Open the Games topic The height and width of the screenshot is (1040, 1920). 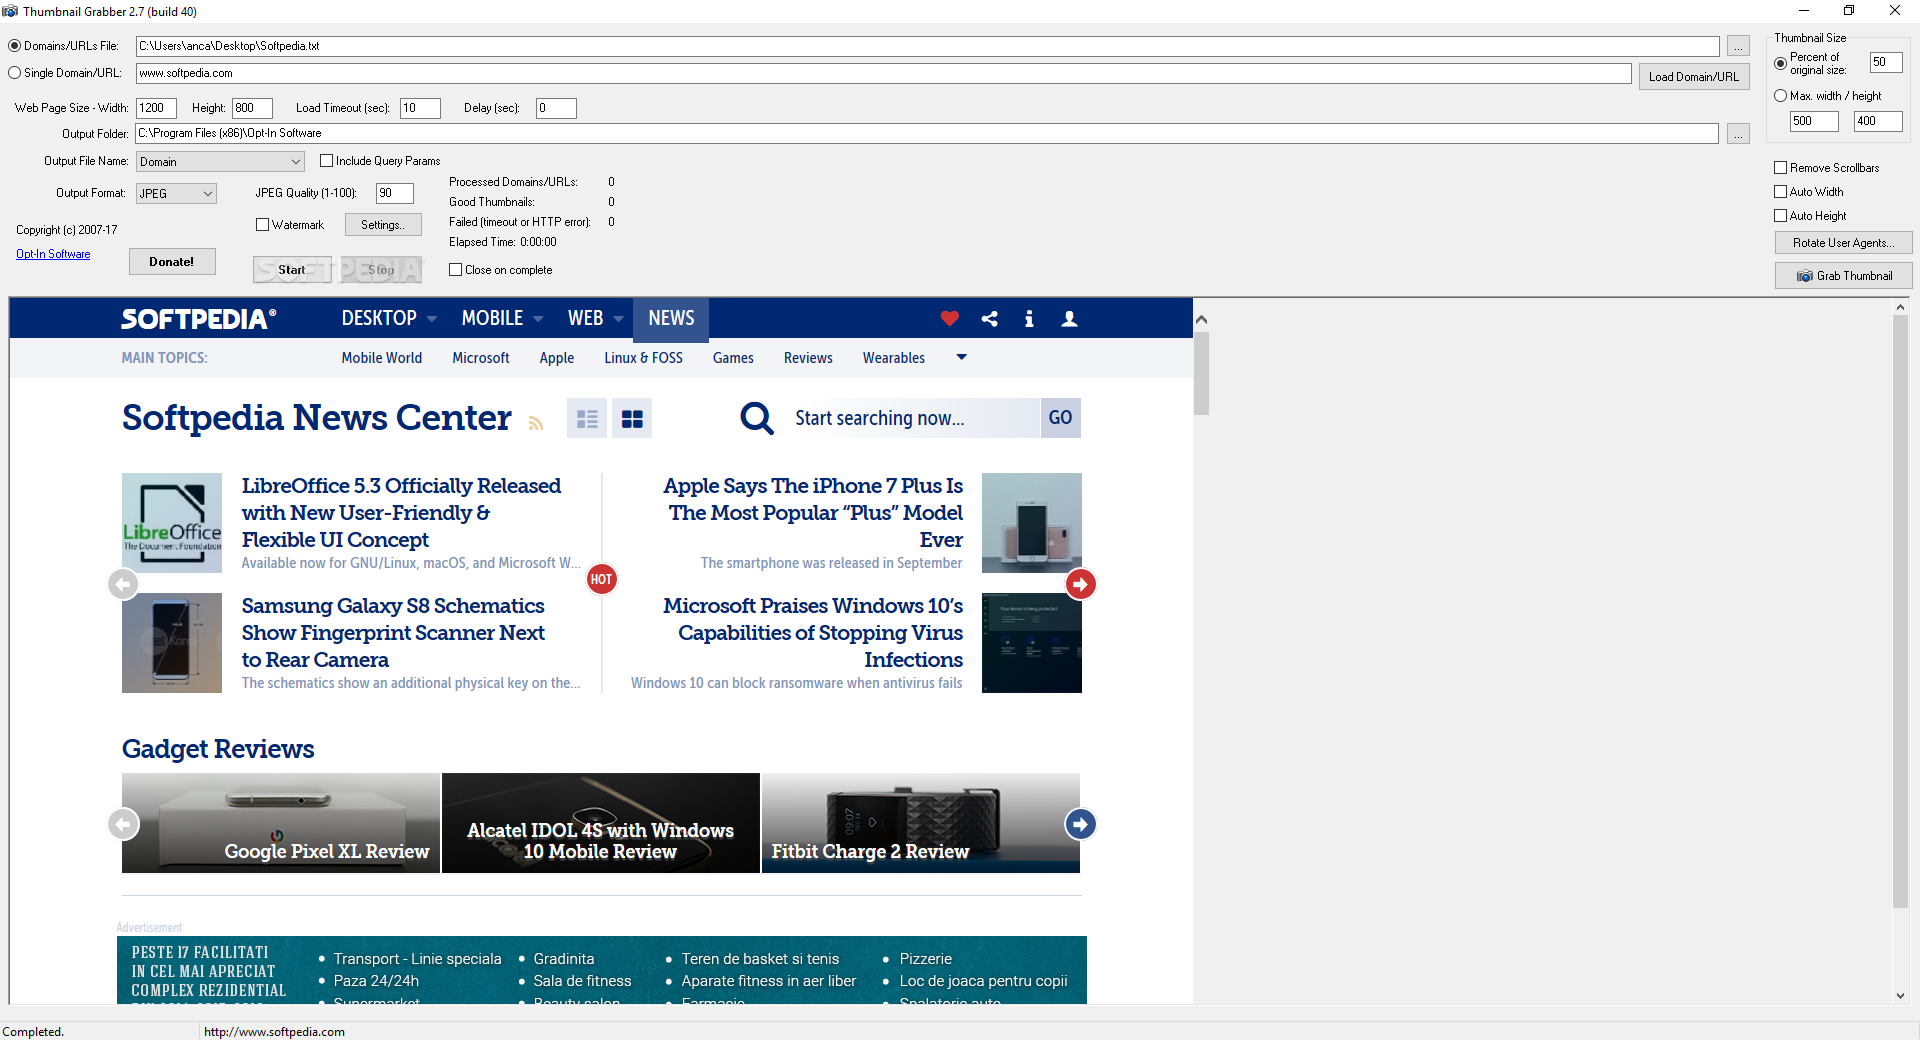(x=733, y=358)
